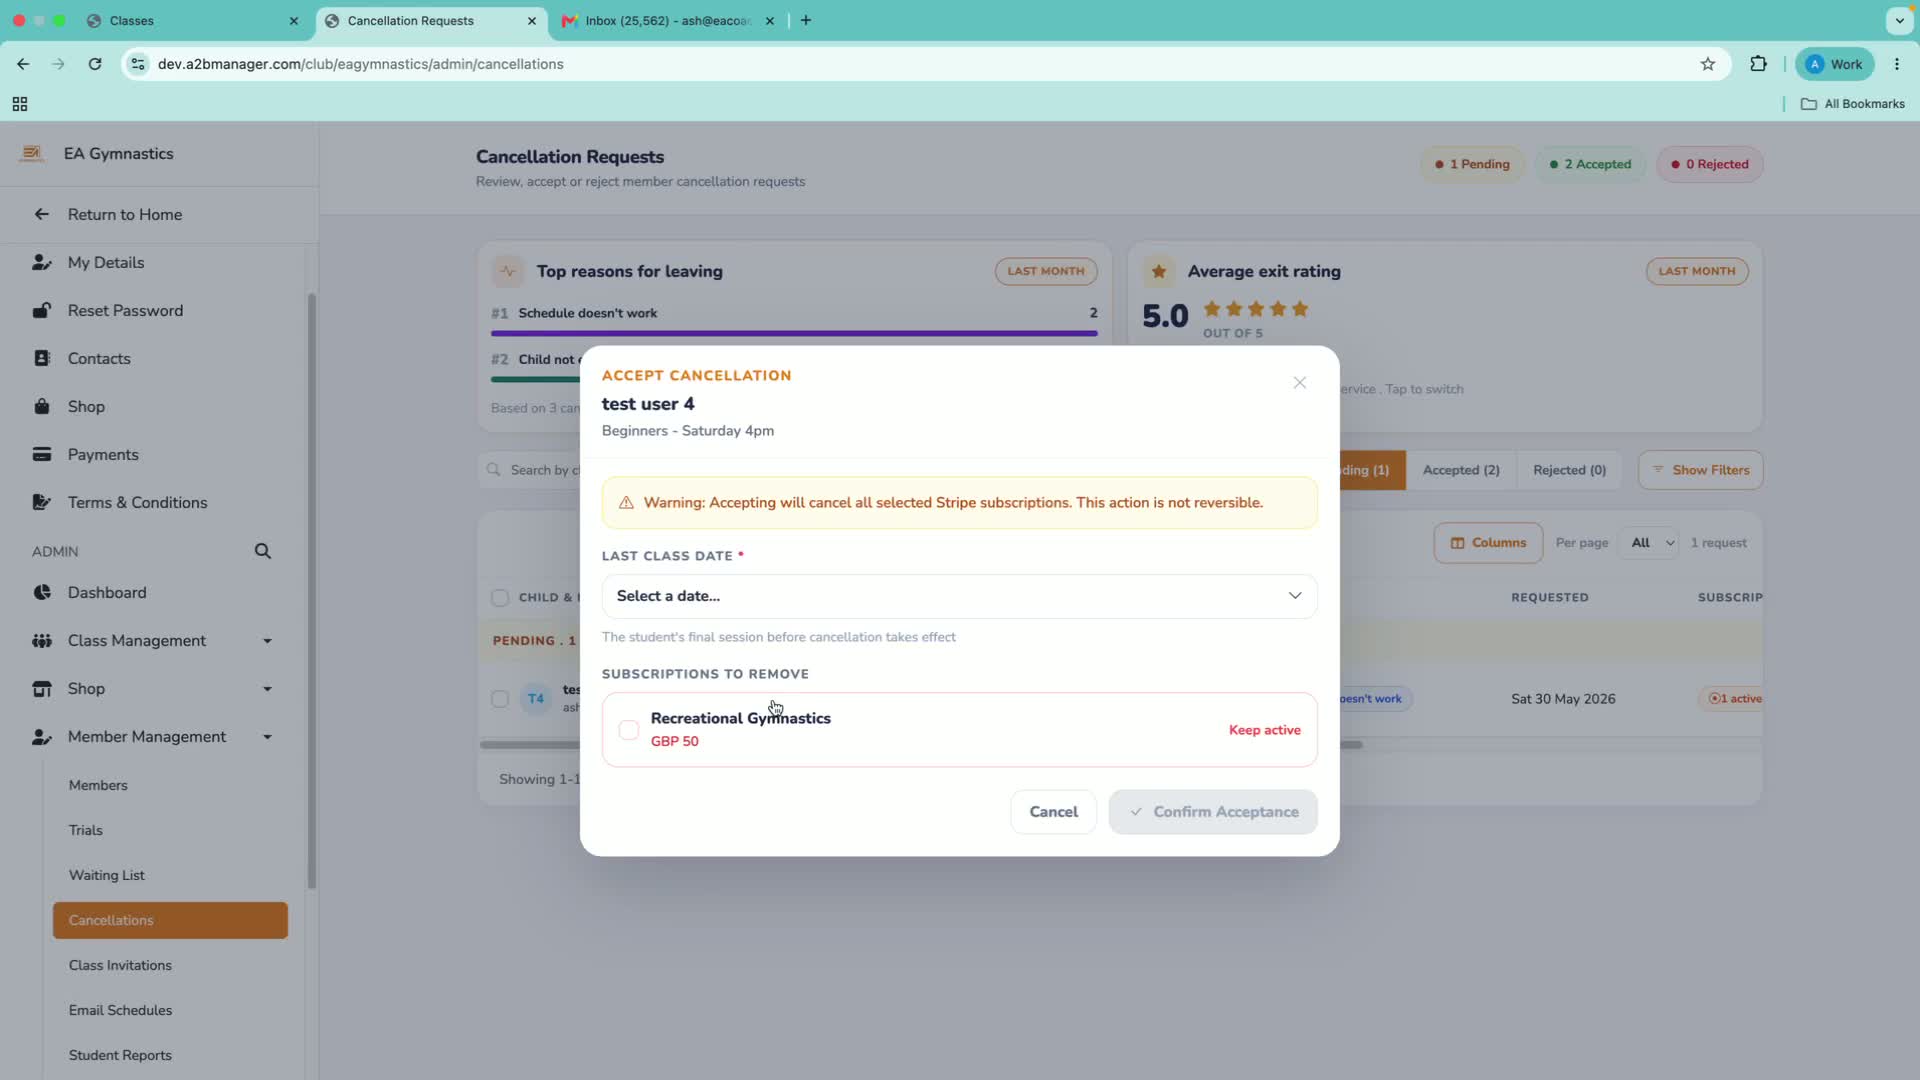The image size is (1920, 1080).
Task: Close the Accept Cancellation dialog
Action: [x=1299, y=383]
